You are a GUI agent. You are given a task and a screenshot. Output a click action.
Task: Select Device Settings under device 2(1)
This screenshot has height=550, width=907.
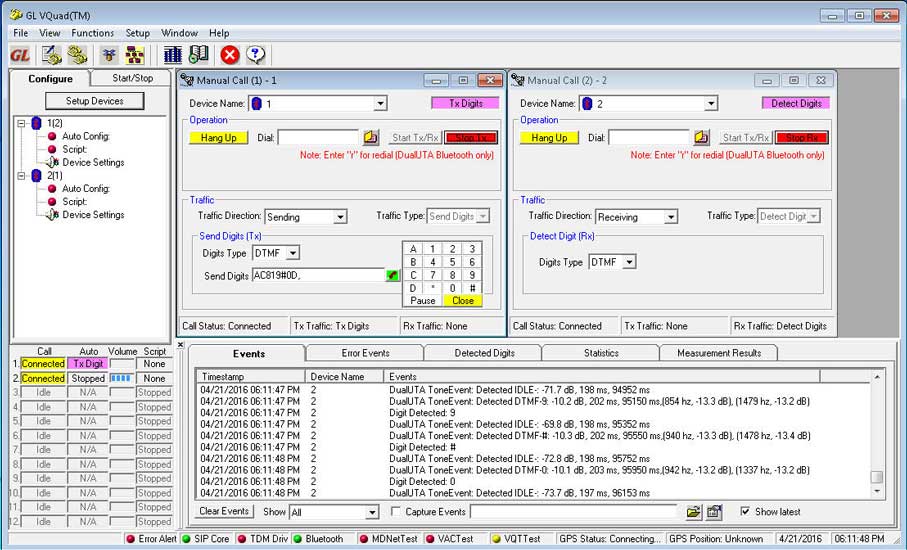click(x=93, y=215)
